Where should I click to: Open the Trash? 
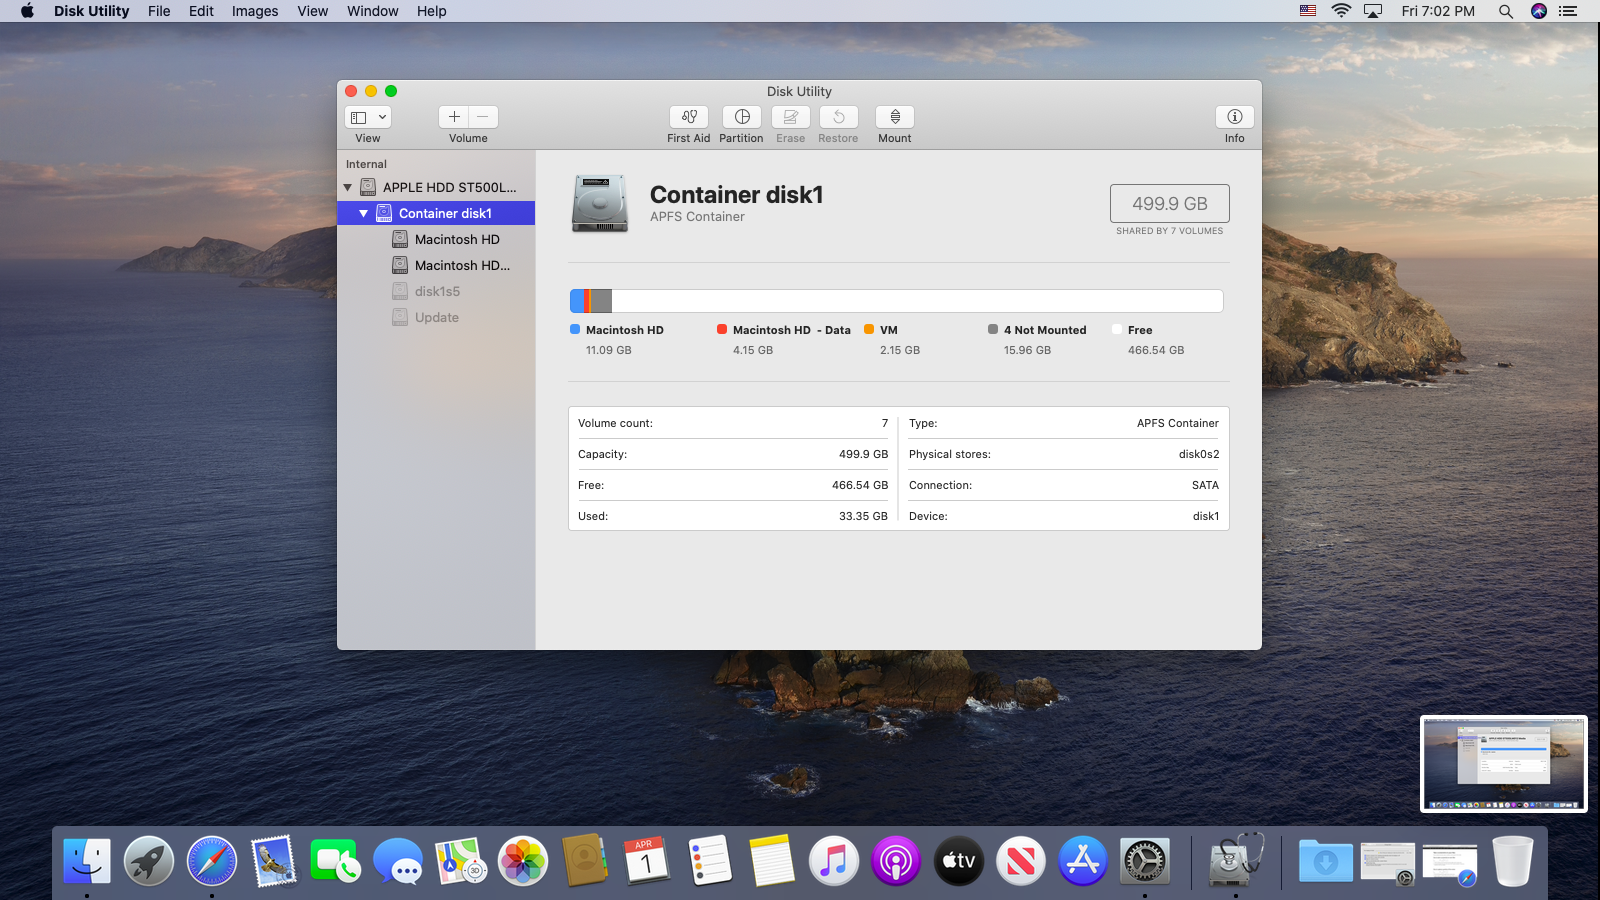point(1513,860)
